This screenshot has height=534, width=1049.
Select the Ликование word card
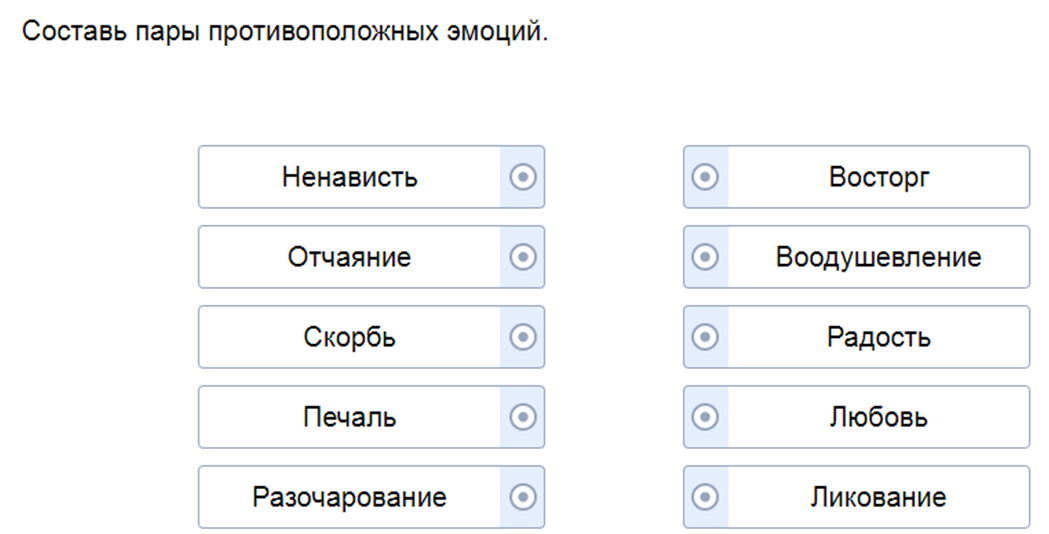[x=879, y=497]
